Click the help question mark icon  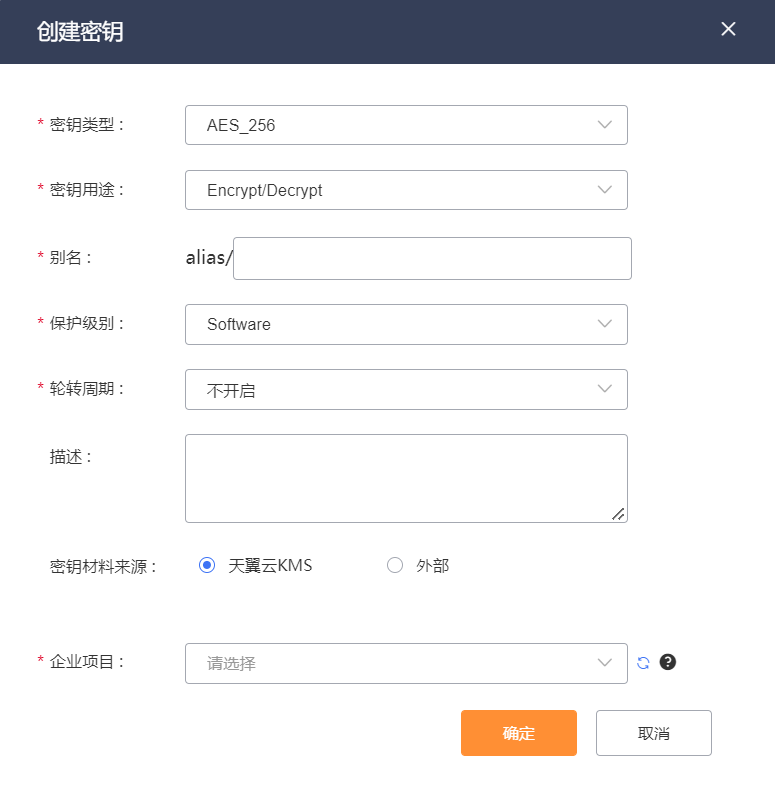668,662
